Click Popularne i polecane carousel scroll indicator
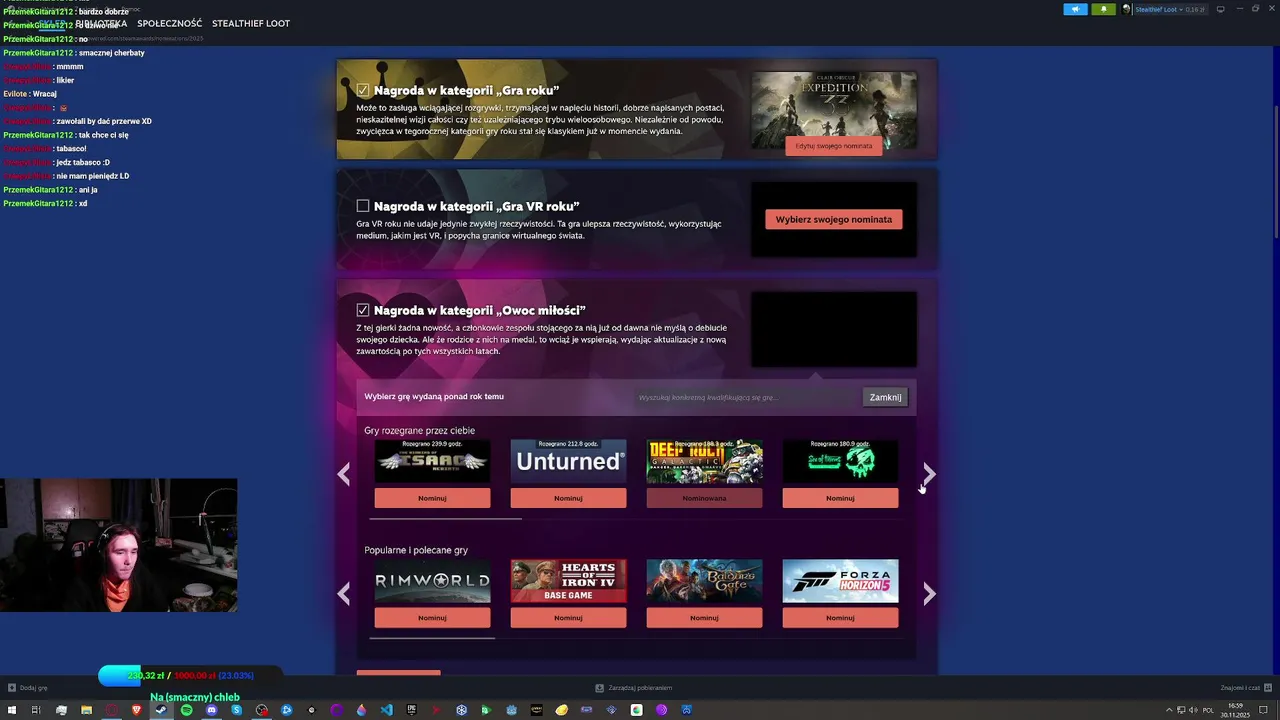The width and height of the screenshot is (1280, 720). (432, 637)
